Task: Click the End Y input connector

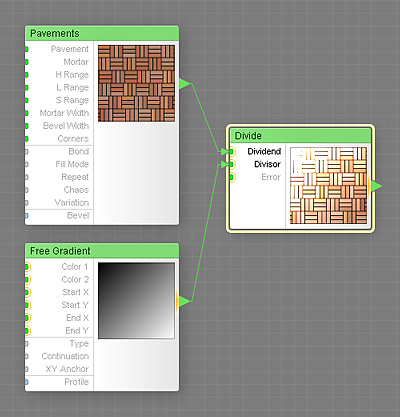Action: (x=27, y=331)
